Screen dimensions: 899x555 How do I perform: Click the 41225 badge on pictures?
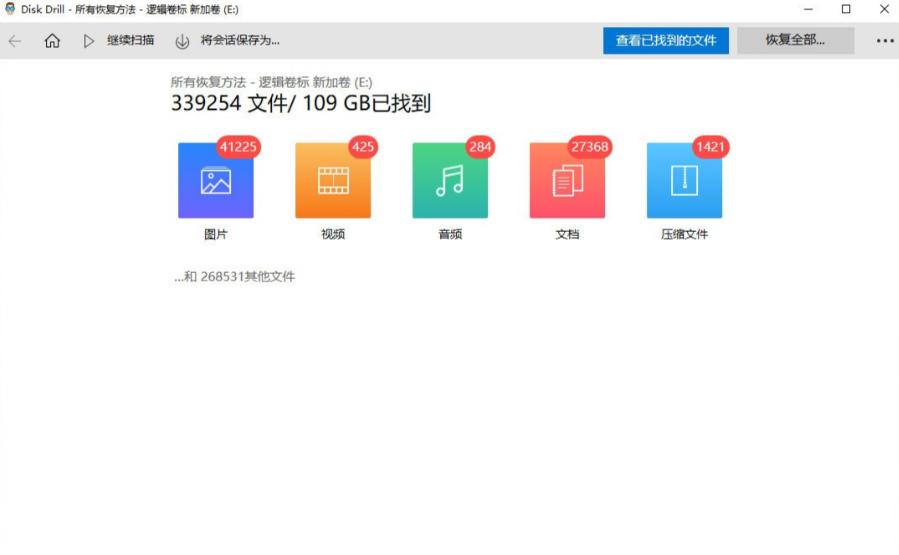tap(238, 147)
